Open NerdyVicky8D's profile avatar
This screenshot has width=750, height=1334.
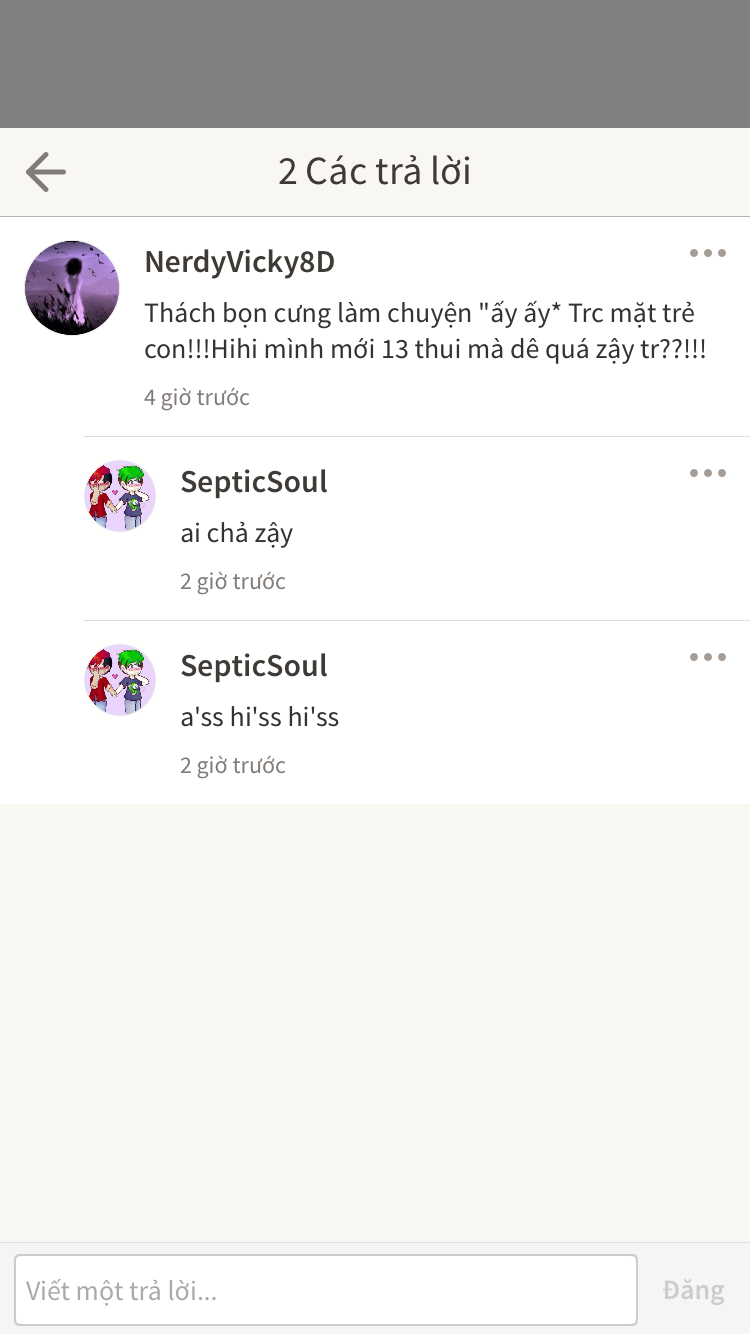click(x=72, y=287)
